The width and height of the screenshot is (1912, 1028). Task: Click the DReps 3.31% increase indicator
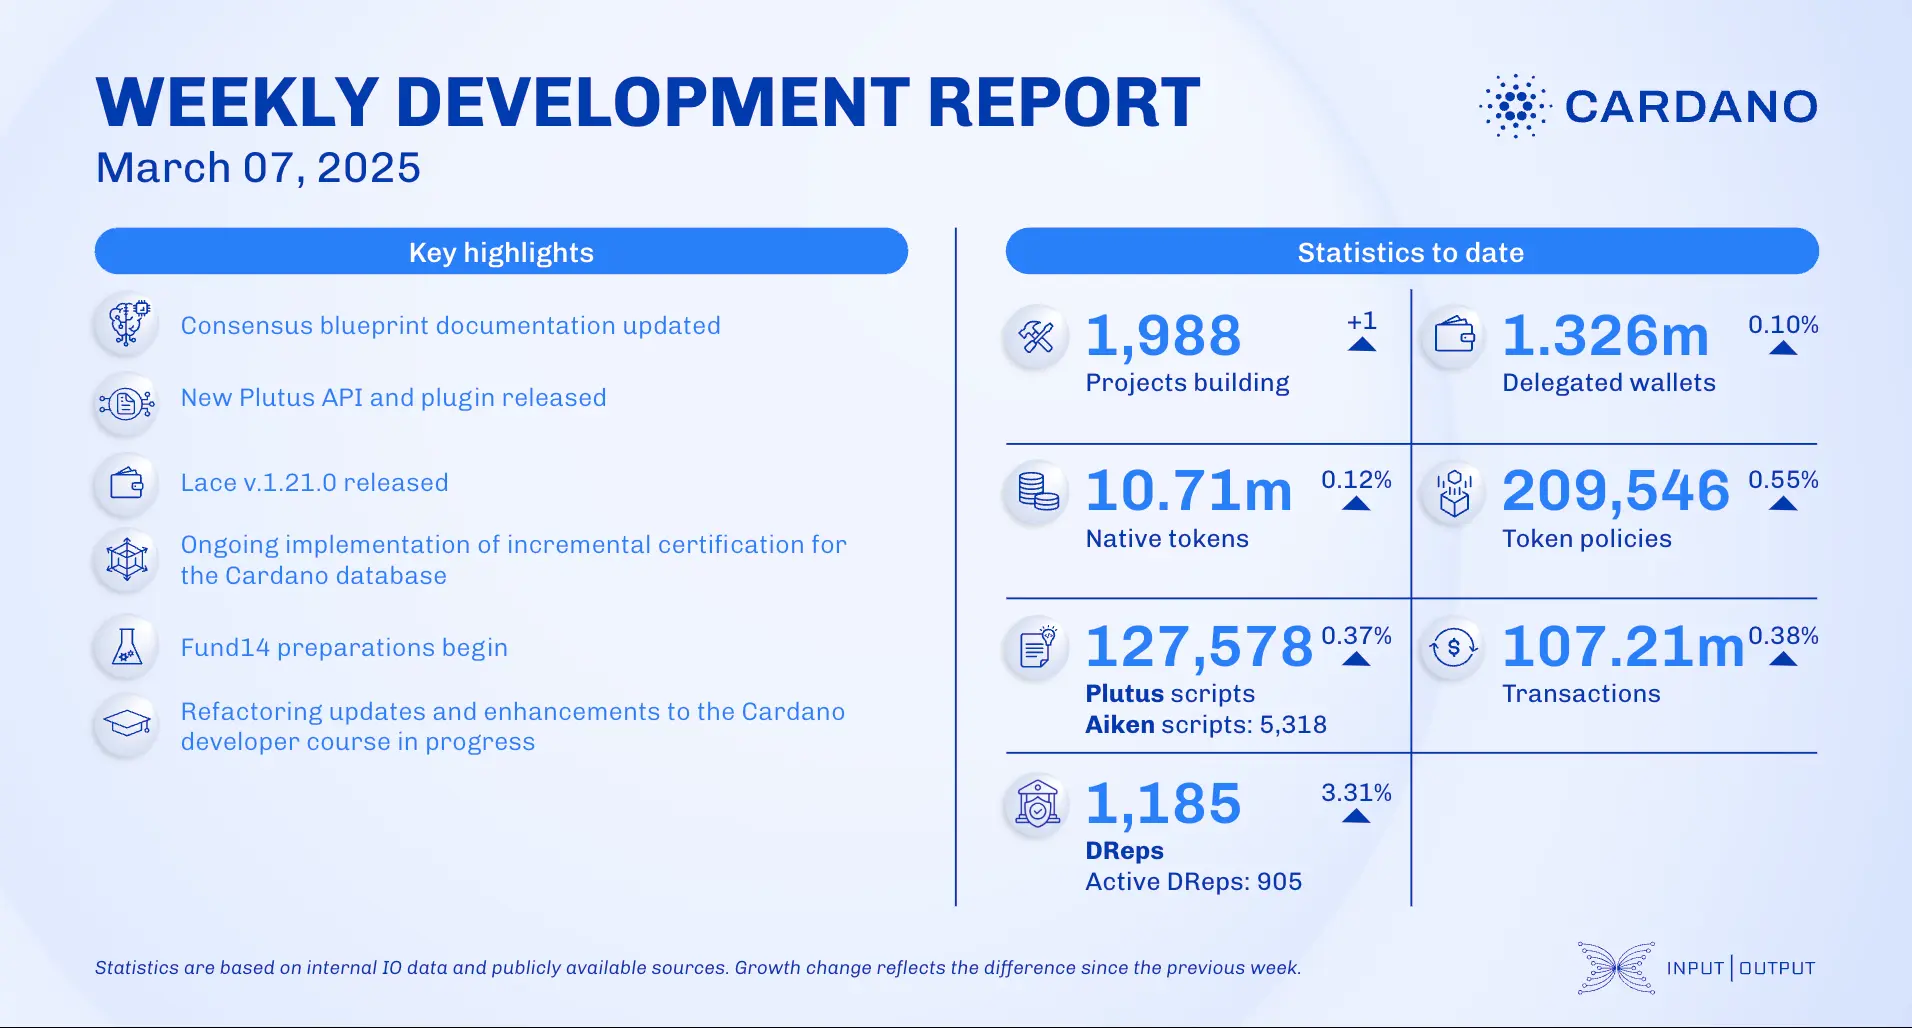click(x=1357, y=805)
